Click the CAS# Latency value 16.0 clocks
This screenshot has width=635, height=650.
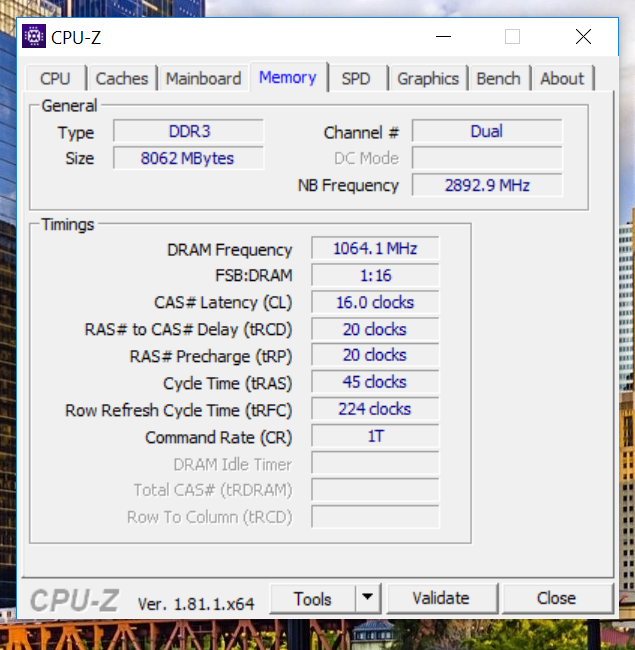pyautogui.click(x=375, y=302)
